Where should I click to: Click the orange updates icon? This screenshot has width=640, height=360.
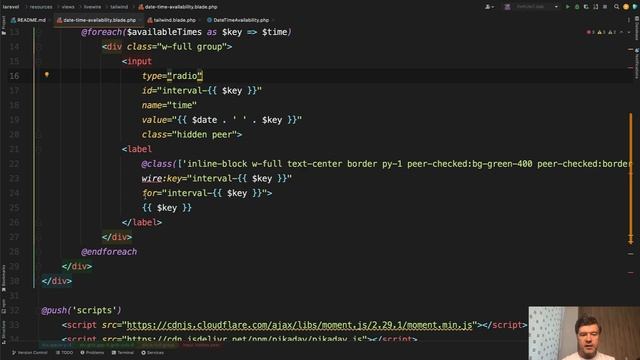coord(626,7)
